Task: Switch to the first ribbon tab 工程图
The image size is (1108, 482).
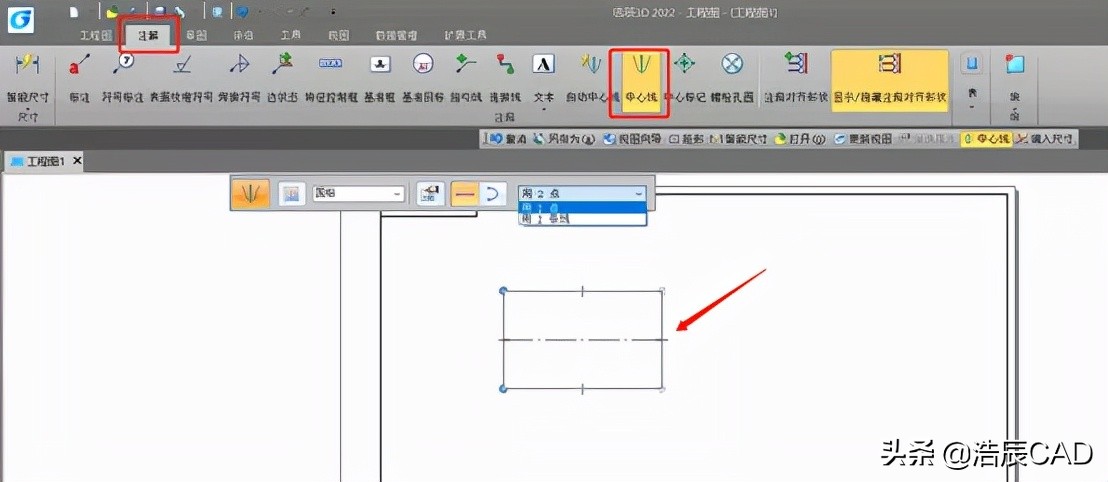Action: tap(95, 35)
